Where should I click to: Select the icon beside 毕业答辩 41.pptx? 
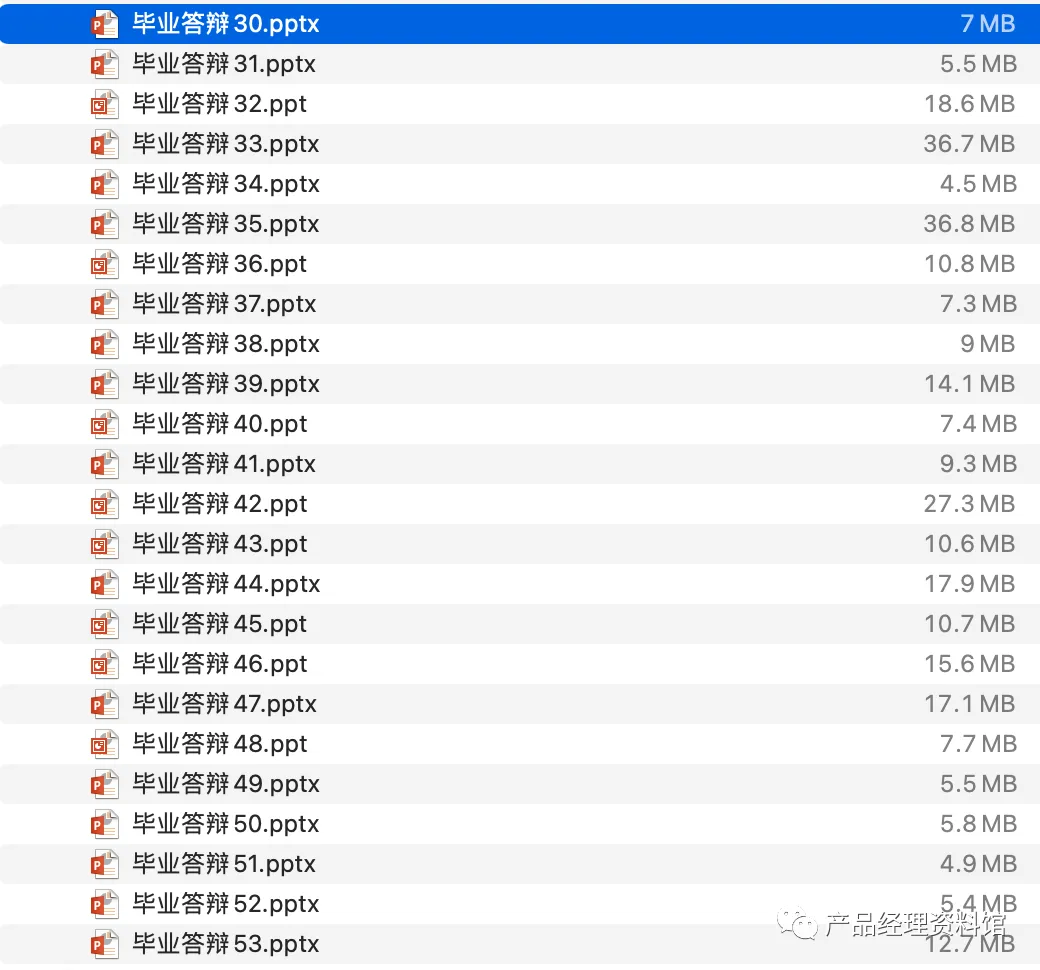105,464
